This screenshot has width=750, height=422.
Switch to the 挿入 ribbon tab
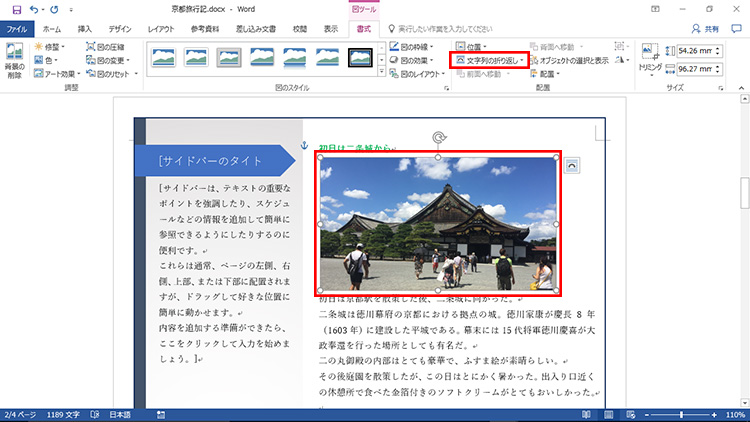pyautogui.click(x=85, y=29)
